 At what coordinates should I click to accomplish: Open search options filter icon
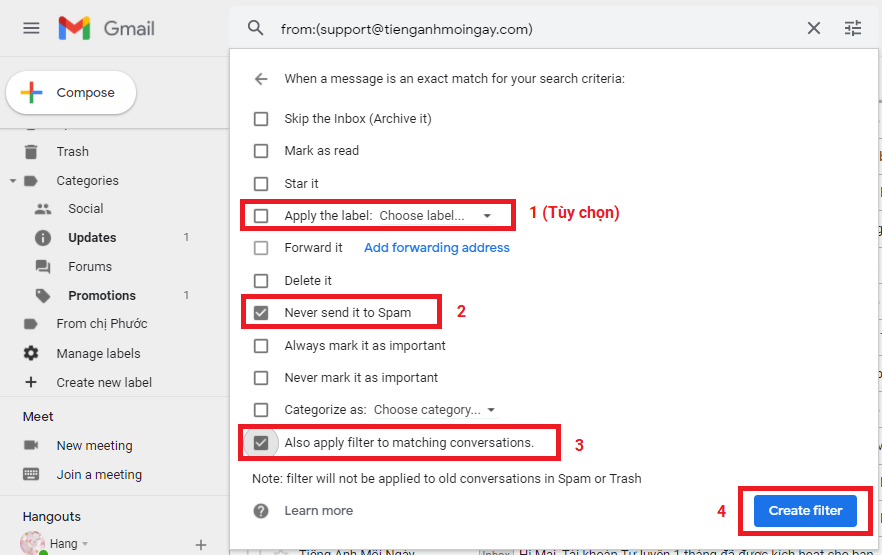click(x=853, y=29)
